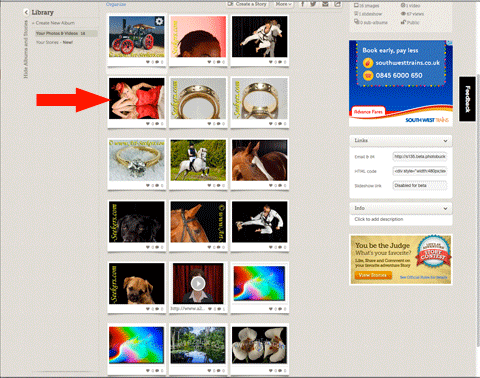The image size is (480, 378).
Task: Click the Advance Fares label on the ad
Action: [368, 112]
